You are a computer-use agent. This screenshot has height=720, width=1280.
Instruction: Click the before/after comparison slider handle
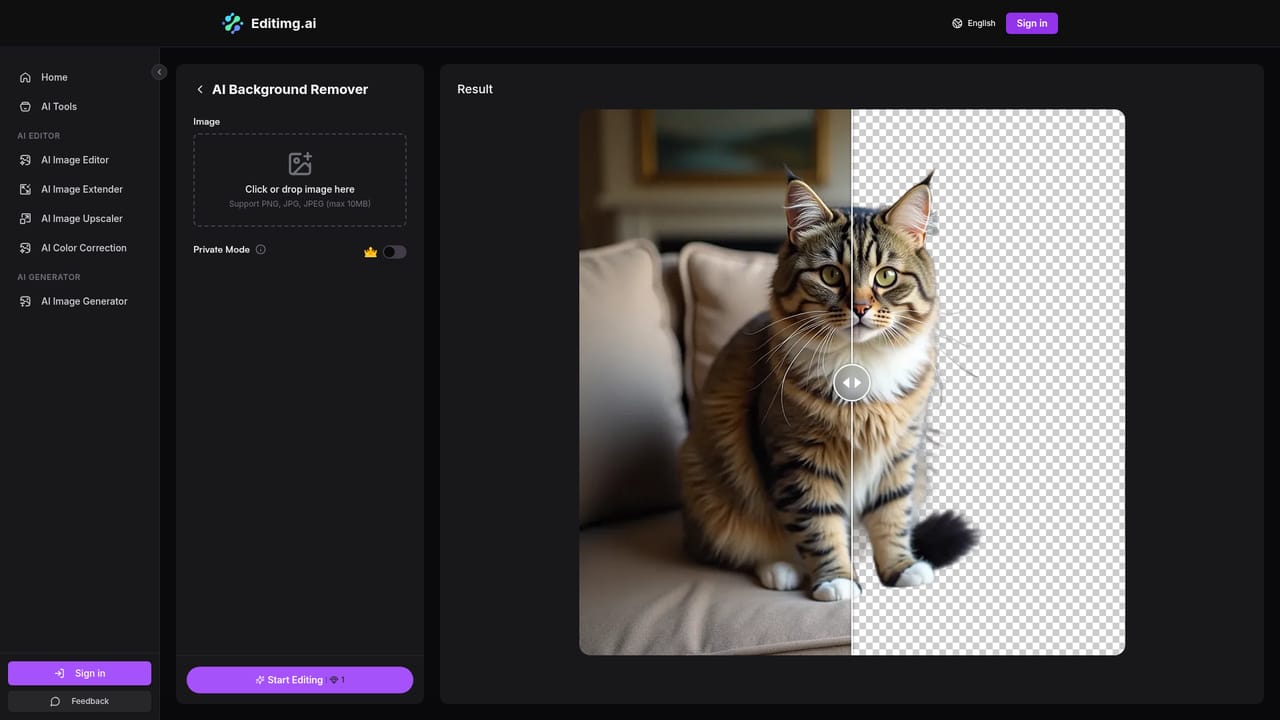click(852, 382)
